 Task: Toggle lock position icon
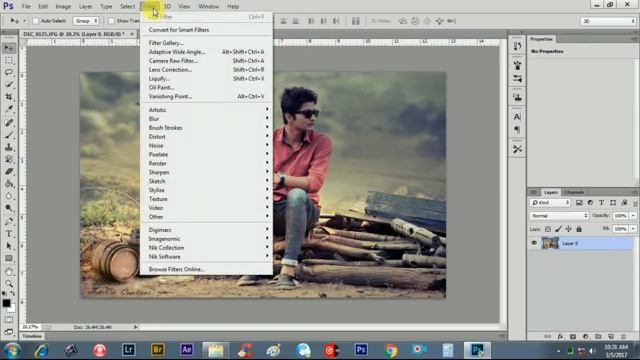click(569, 229)
